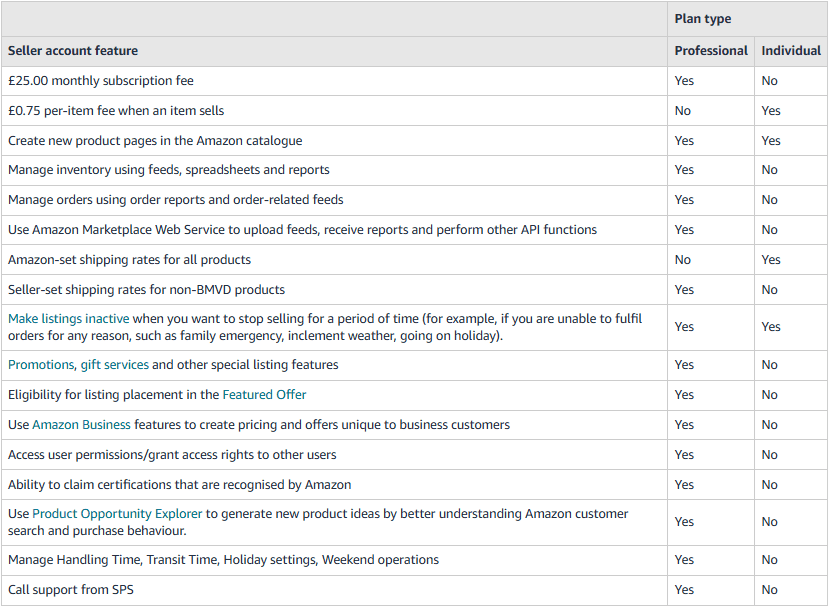Screen dimensions: 829x608
Task: Click the 'Plan type' table header
Action: pyautogui.click(x=702, y=19)
